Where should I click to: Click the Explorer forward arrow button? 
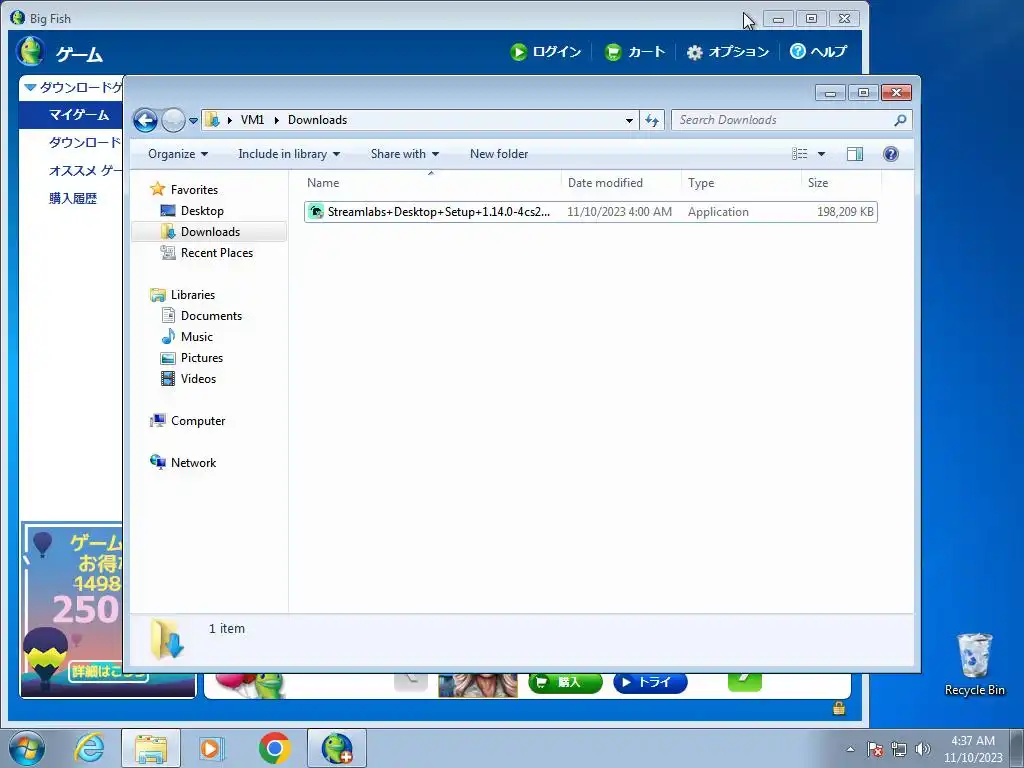coord(173,120)
